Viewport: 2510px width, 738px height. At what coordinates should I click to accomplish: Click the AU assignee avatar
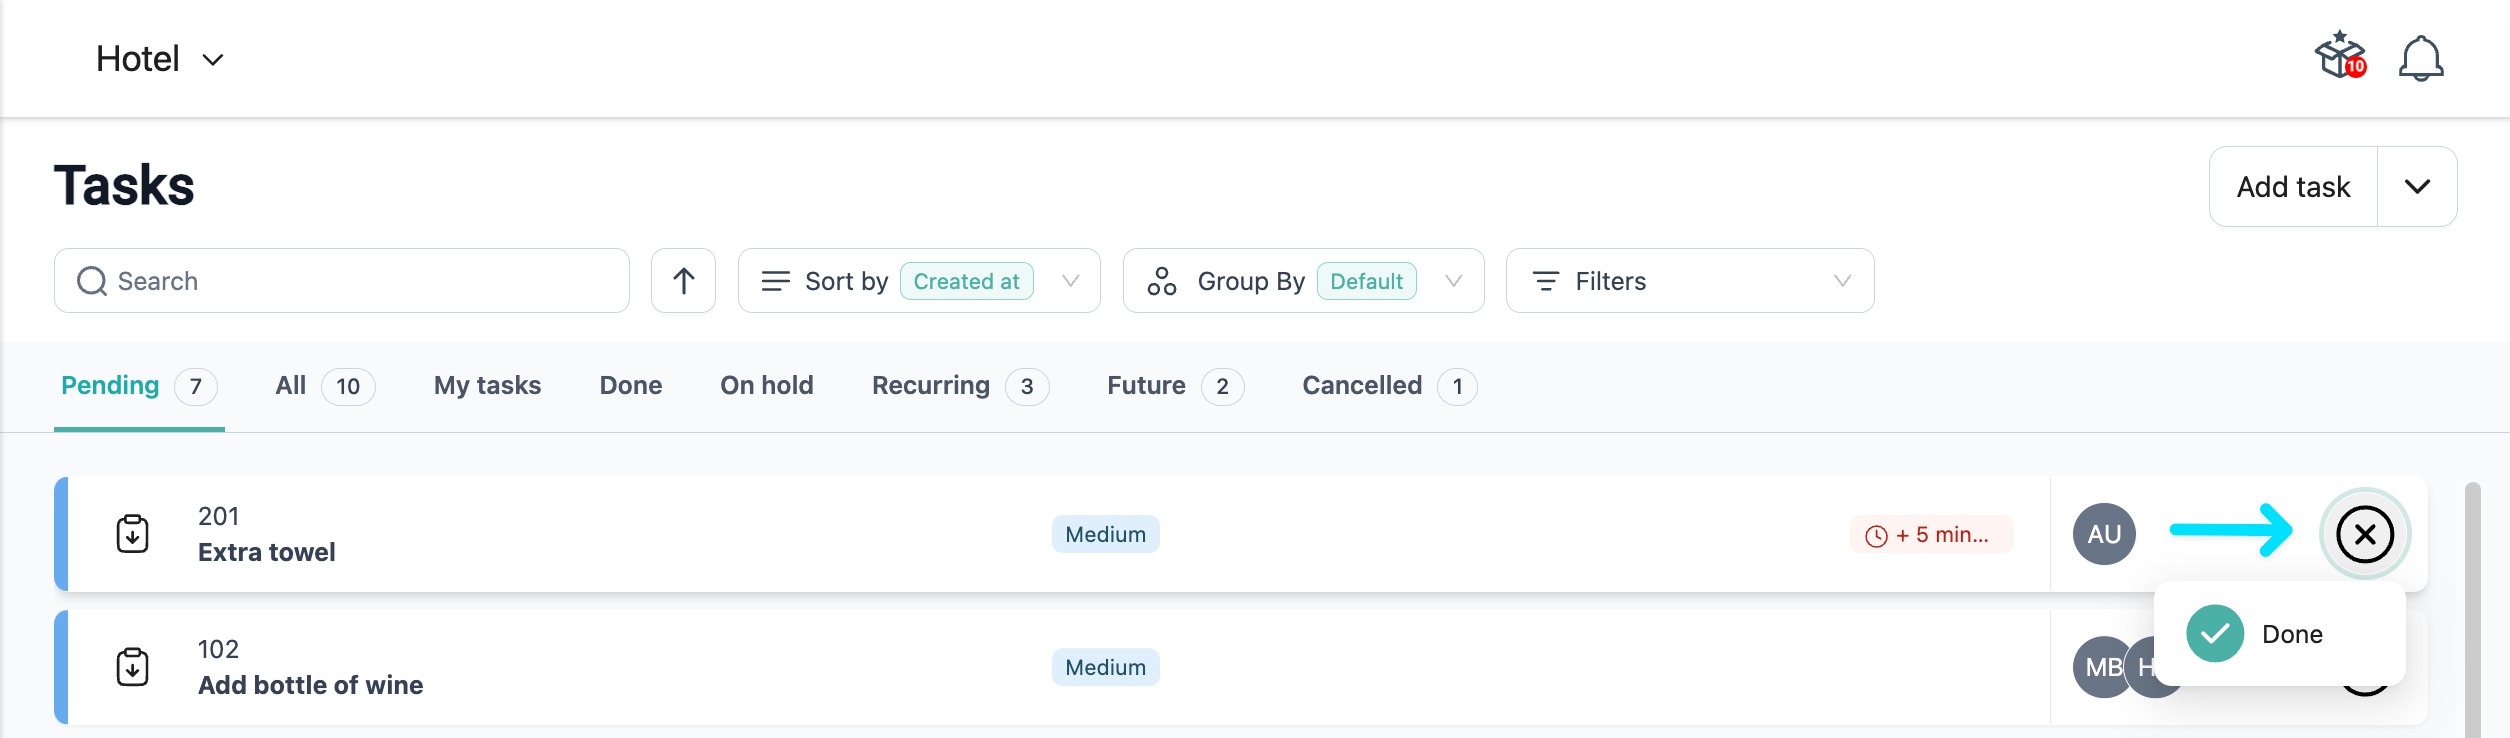2104,534
